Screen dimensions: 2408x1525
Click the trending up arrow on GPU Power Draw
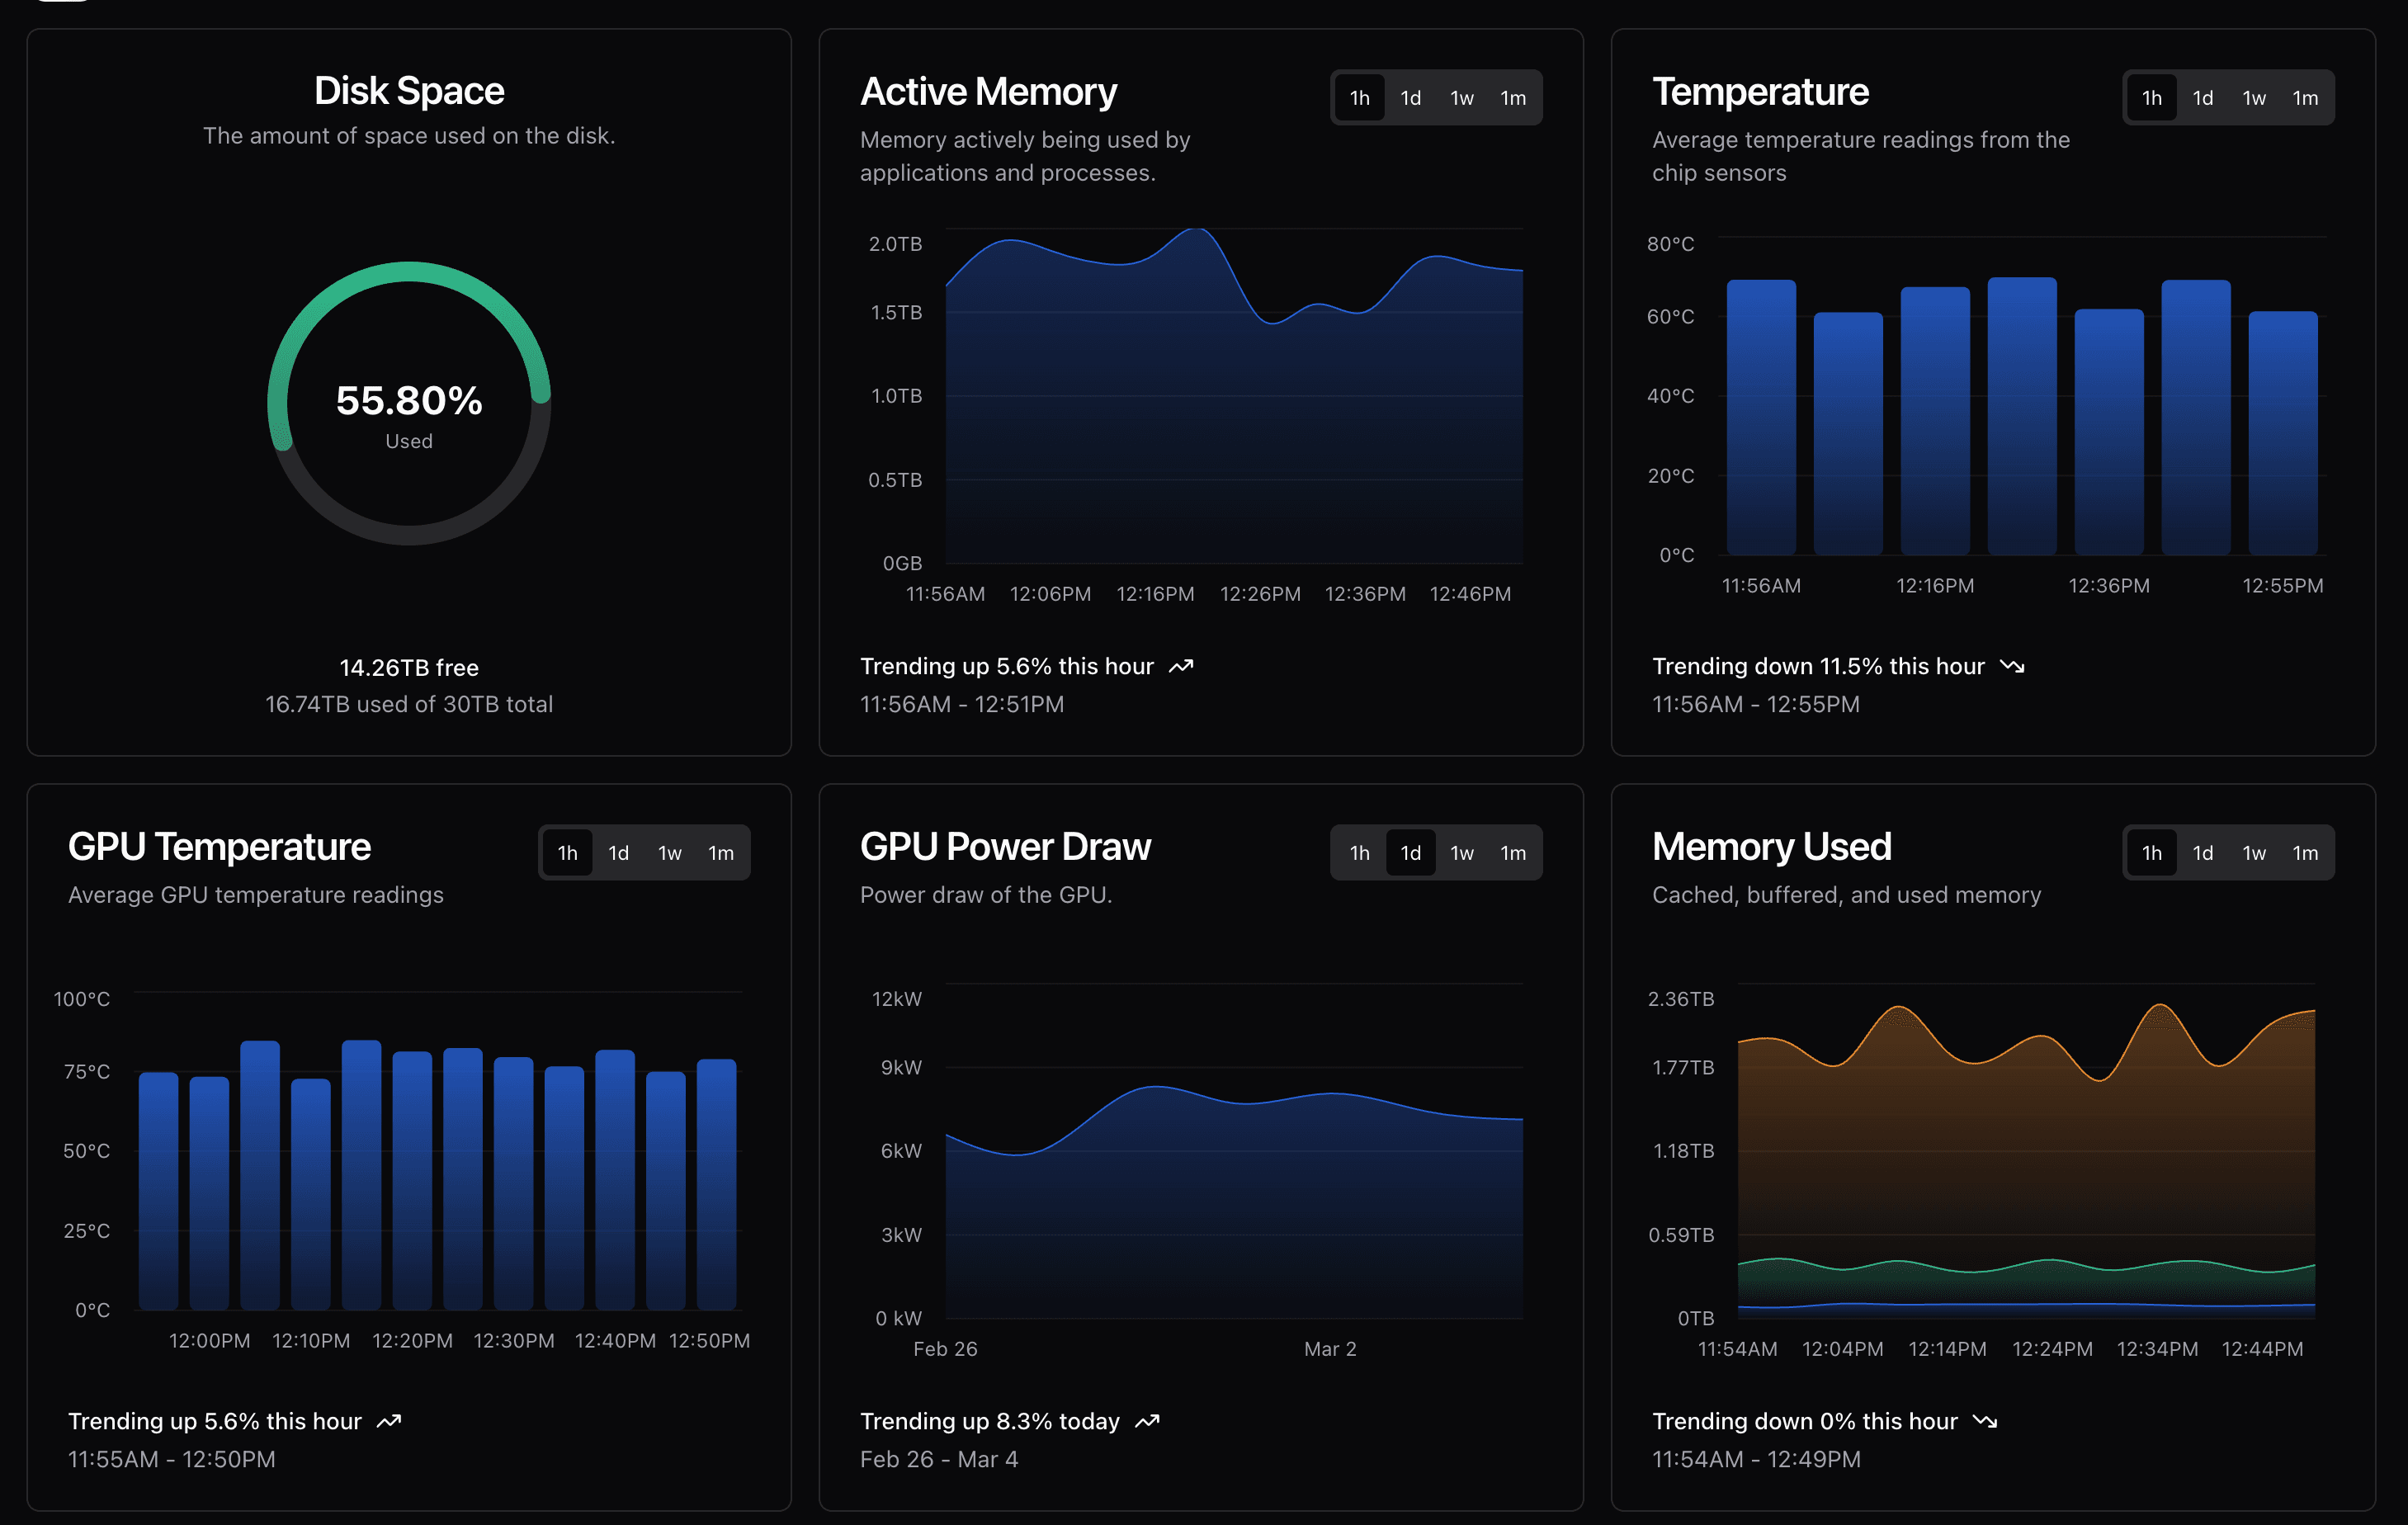click(x=1149, y=1421)
